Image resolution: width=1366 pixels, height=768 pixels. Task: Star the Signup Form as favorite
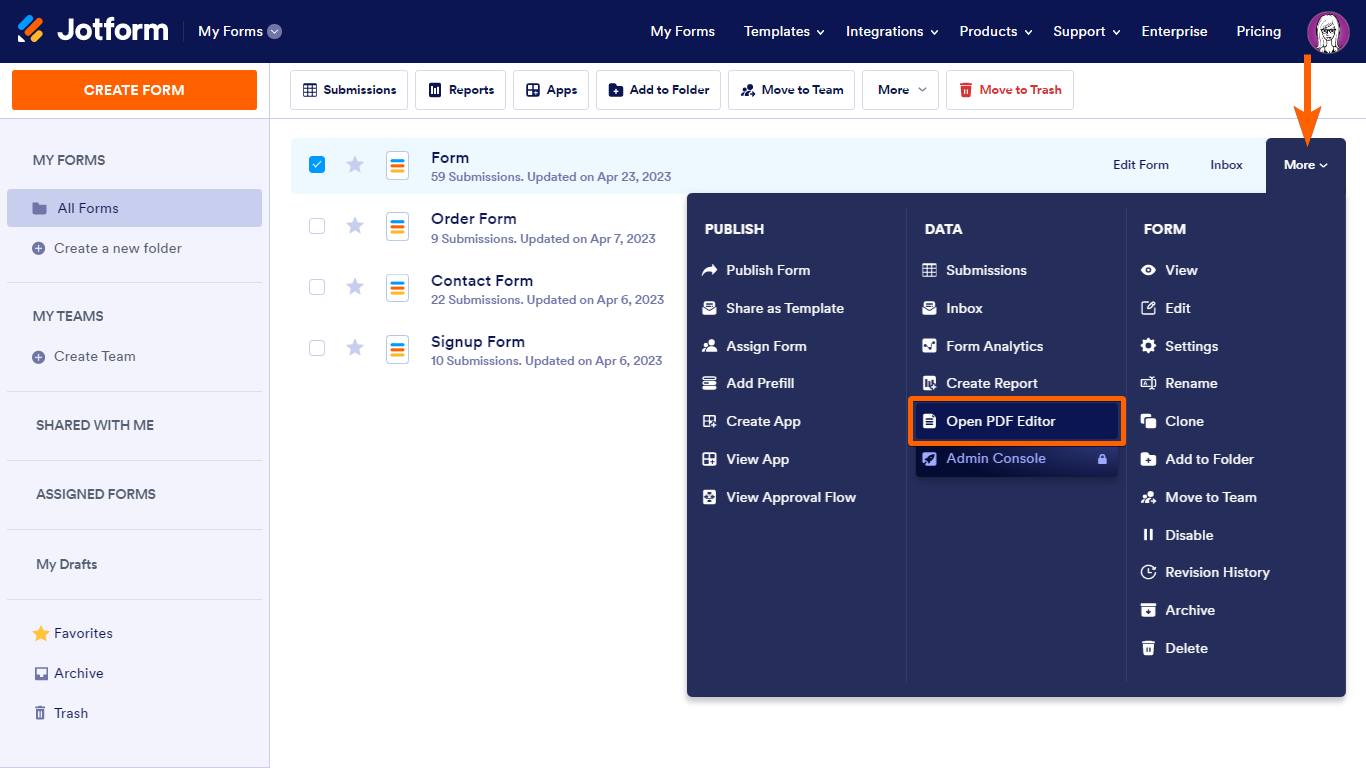pos(355,348)
